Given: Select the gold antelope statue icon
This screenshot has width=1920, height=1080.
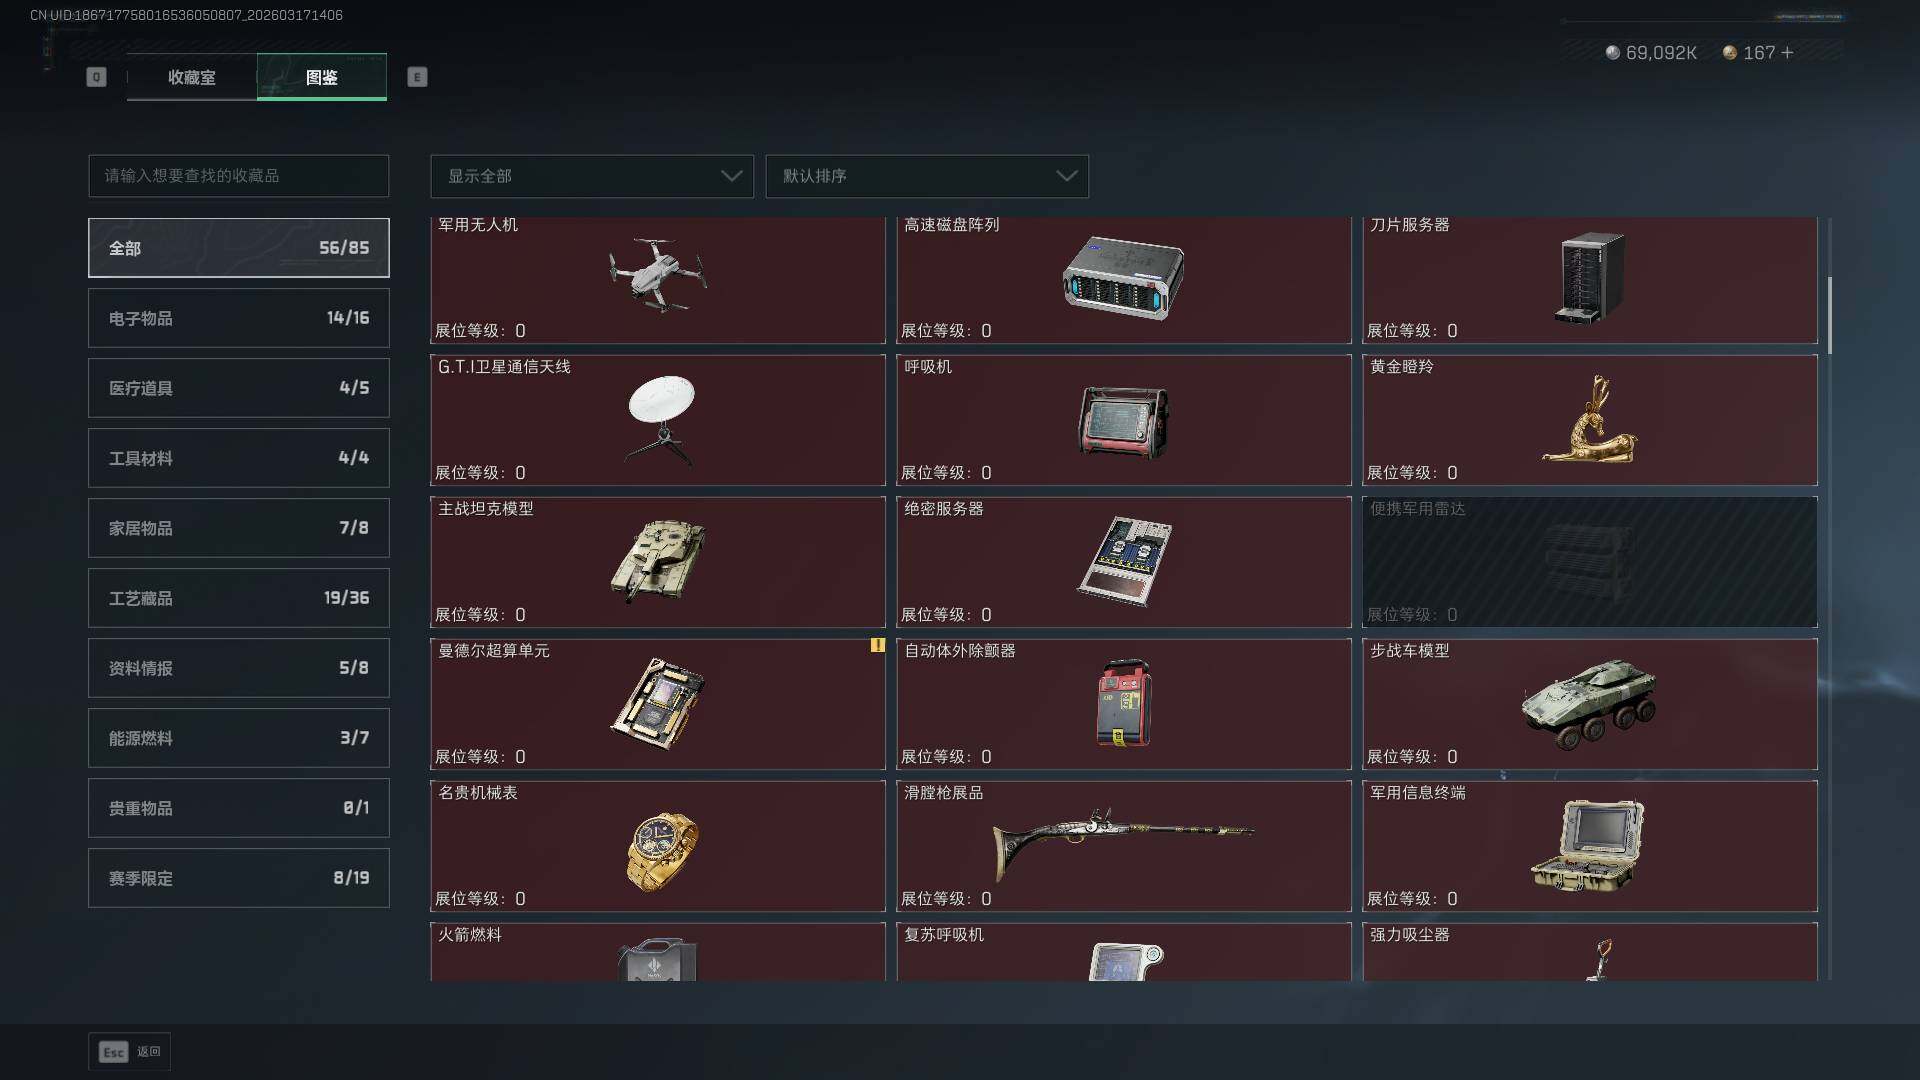Looking at the screenshot, I should (x=1590, y=419).
